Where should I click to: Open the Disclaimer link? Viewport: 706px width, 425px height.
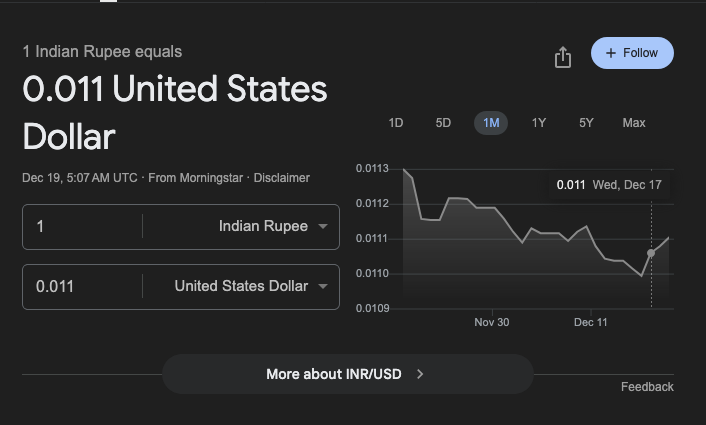(281, 178)
